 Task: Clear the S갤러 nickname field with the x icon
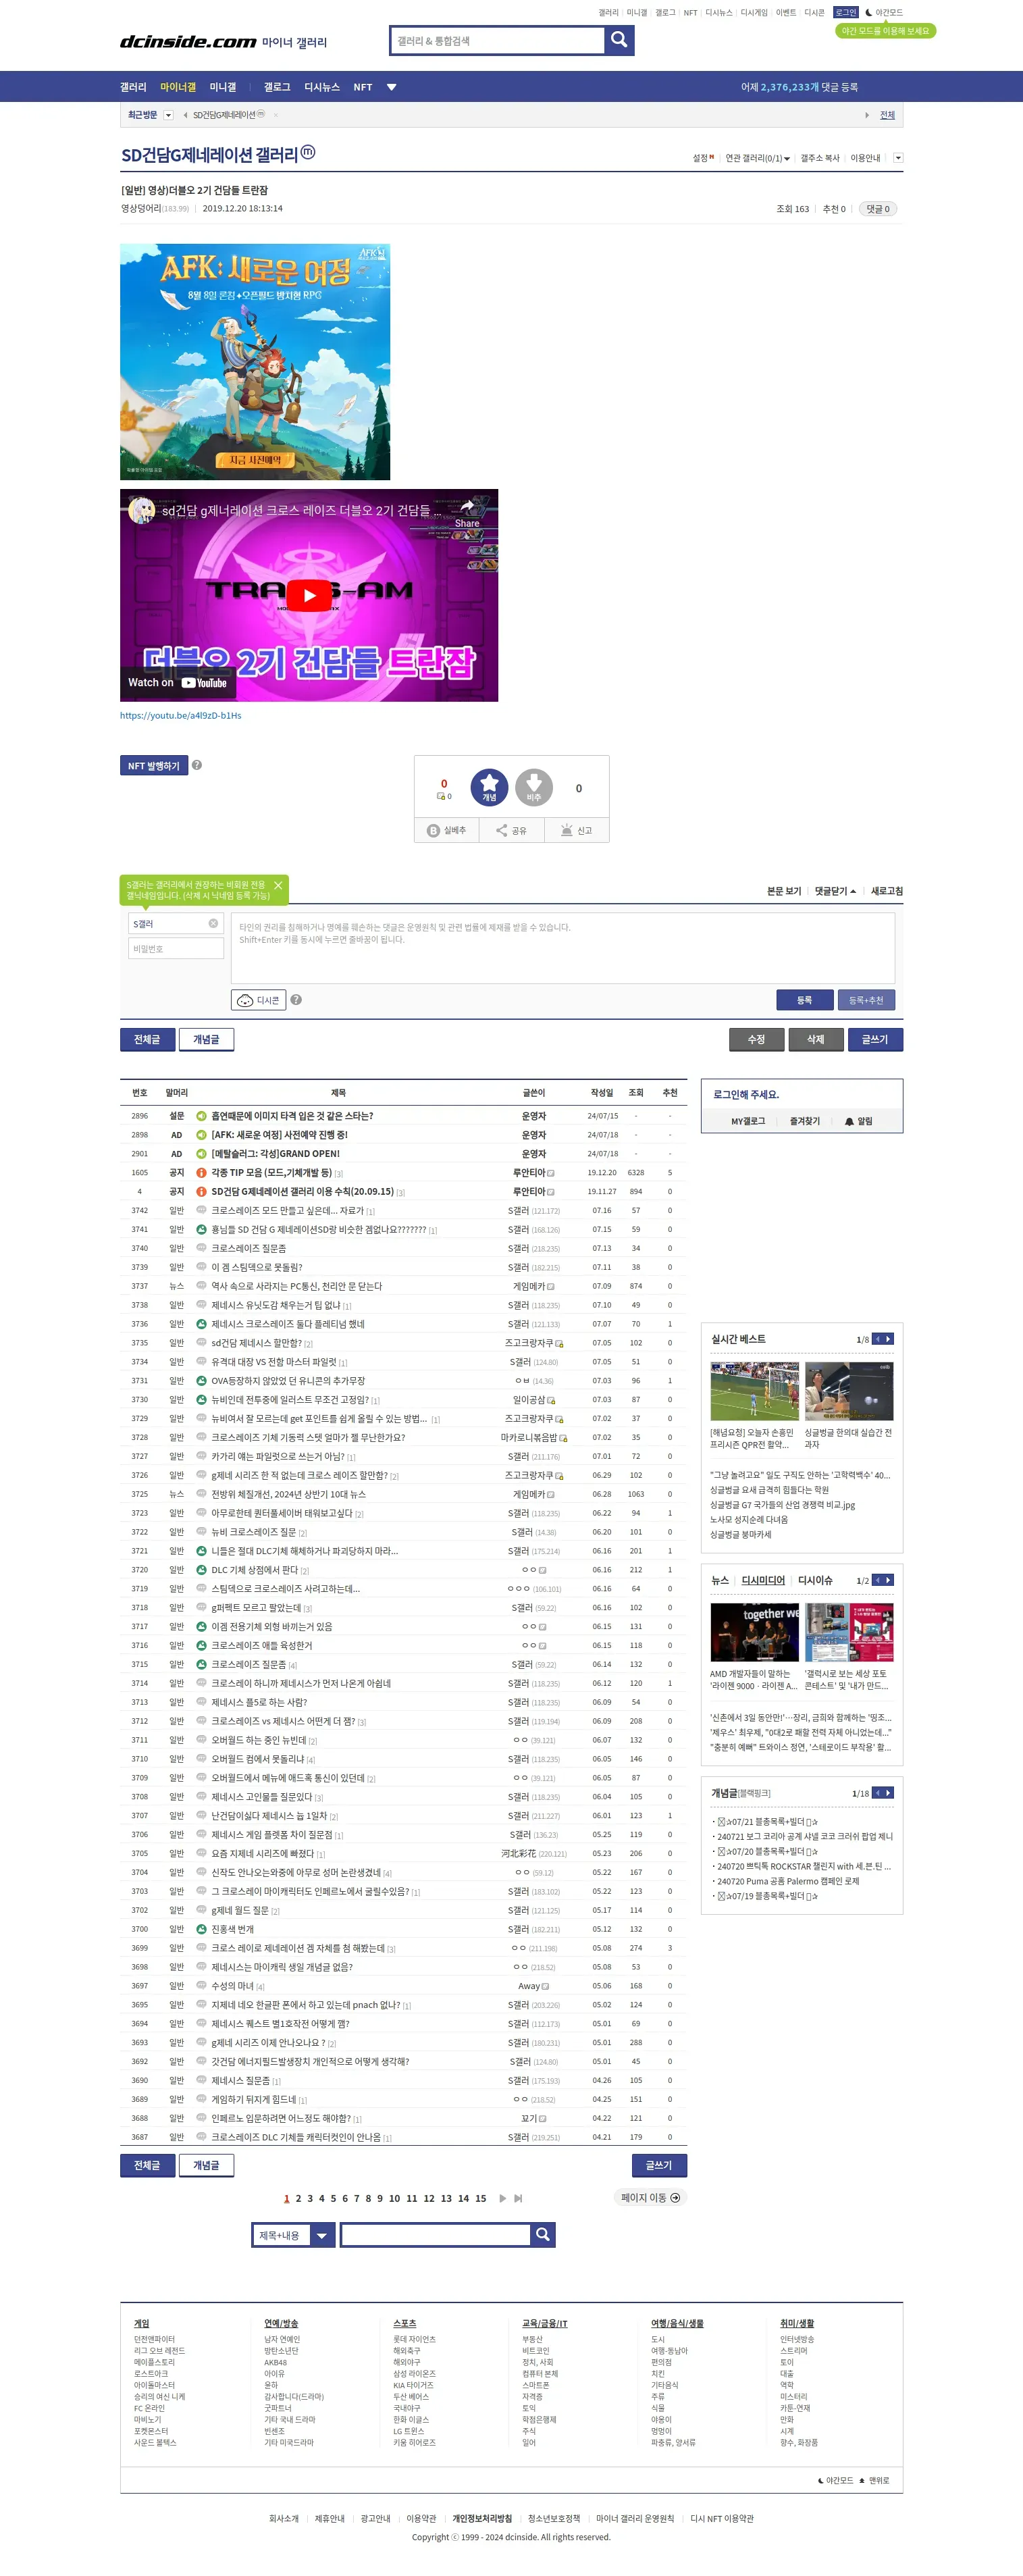(213, 923)
